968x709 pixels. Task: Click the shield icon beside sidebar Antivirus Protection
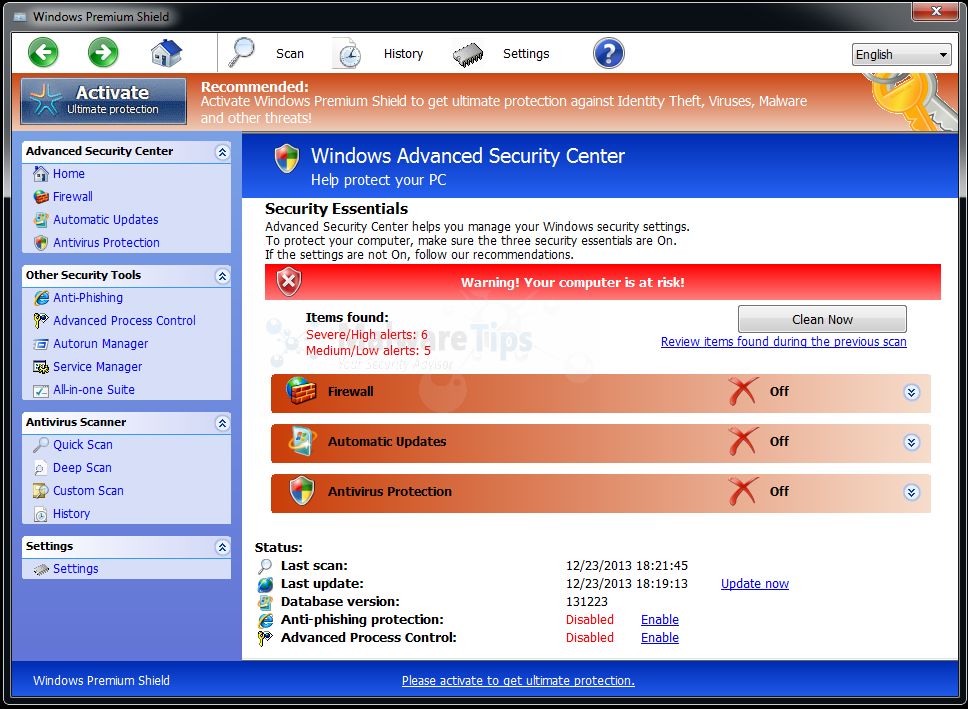coord(41,243)
